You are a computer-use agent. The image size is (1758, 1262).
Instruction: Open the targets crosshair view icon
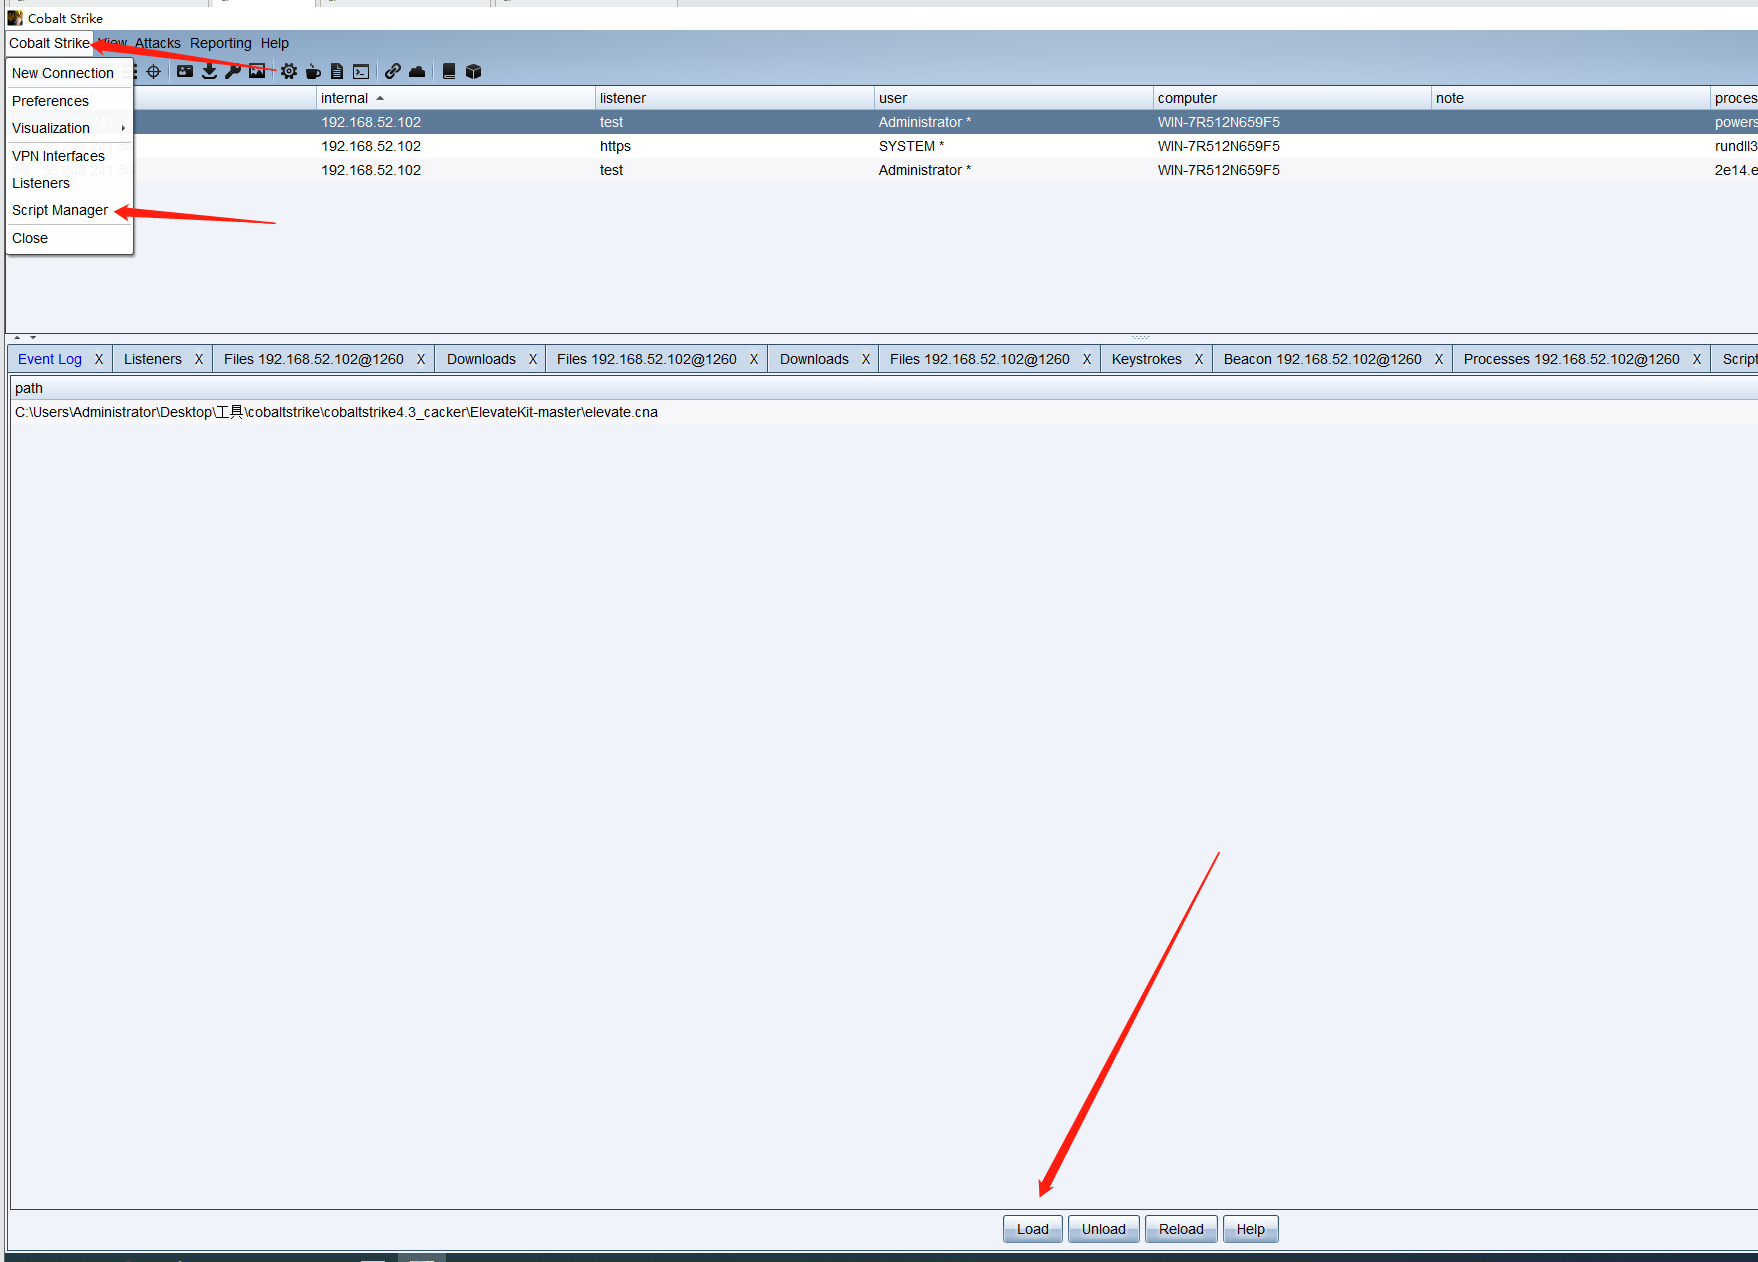(153, 71)
